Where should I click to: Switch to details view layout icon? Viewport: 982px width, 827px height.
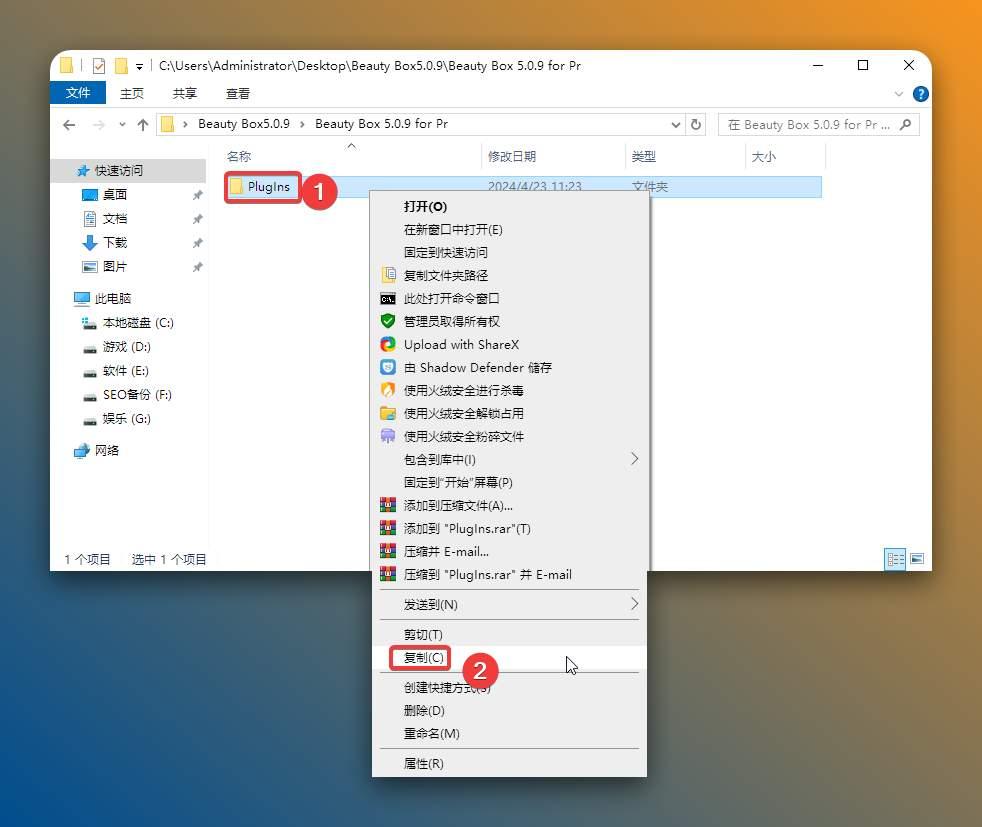click(x=895, y=559)
